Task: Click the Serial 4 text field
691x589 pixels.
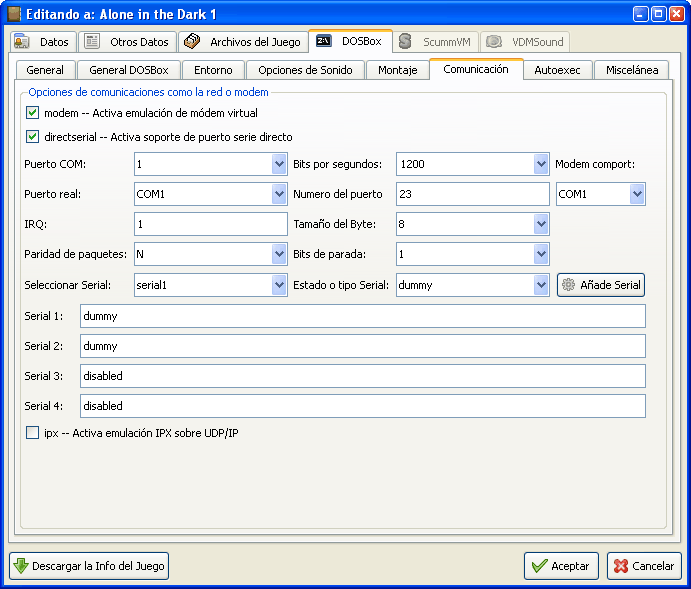Action: (x=363, y=406)
